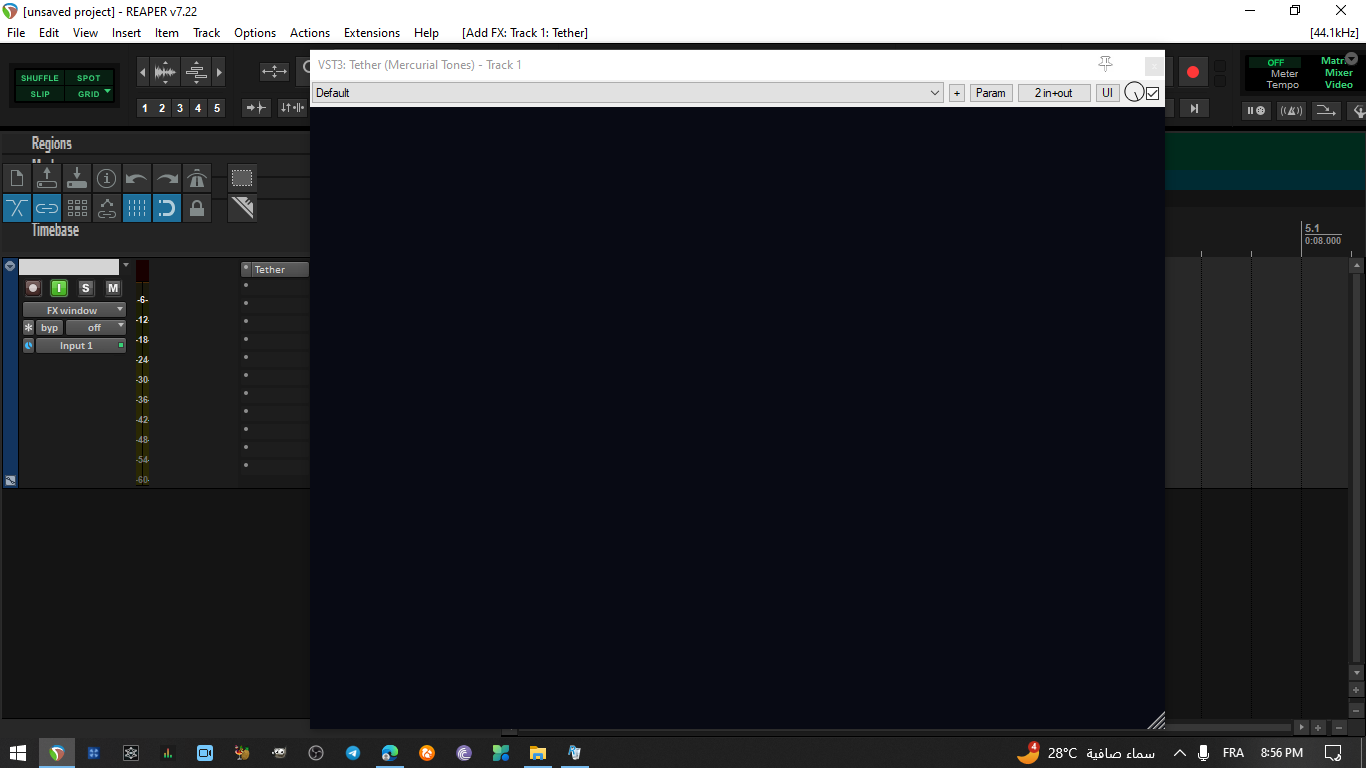1366x768 pixels.
Task: Open the Edit menu
Action: click(x=49, y=33)
